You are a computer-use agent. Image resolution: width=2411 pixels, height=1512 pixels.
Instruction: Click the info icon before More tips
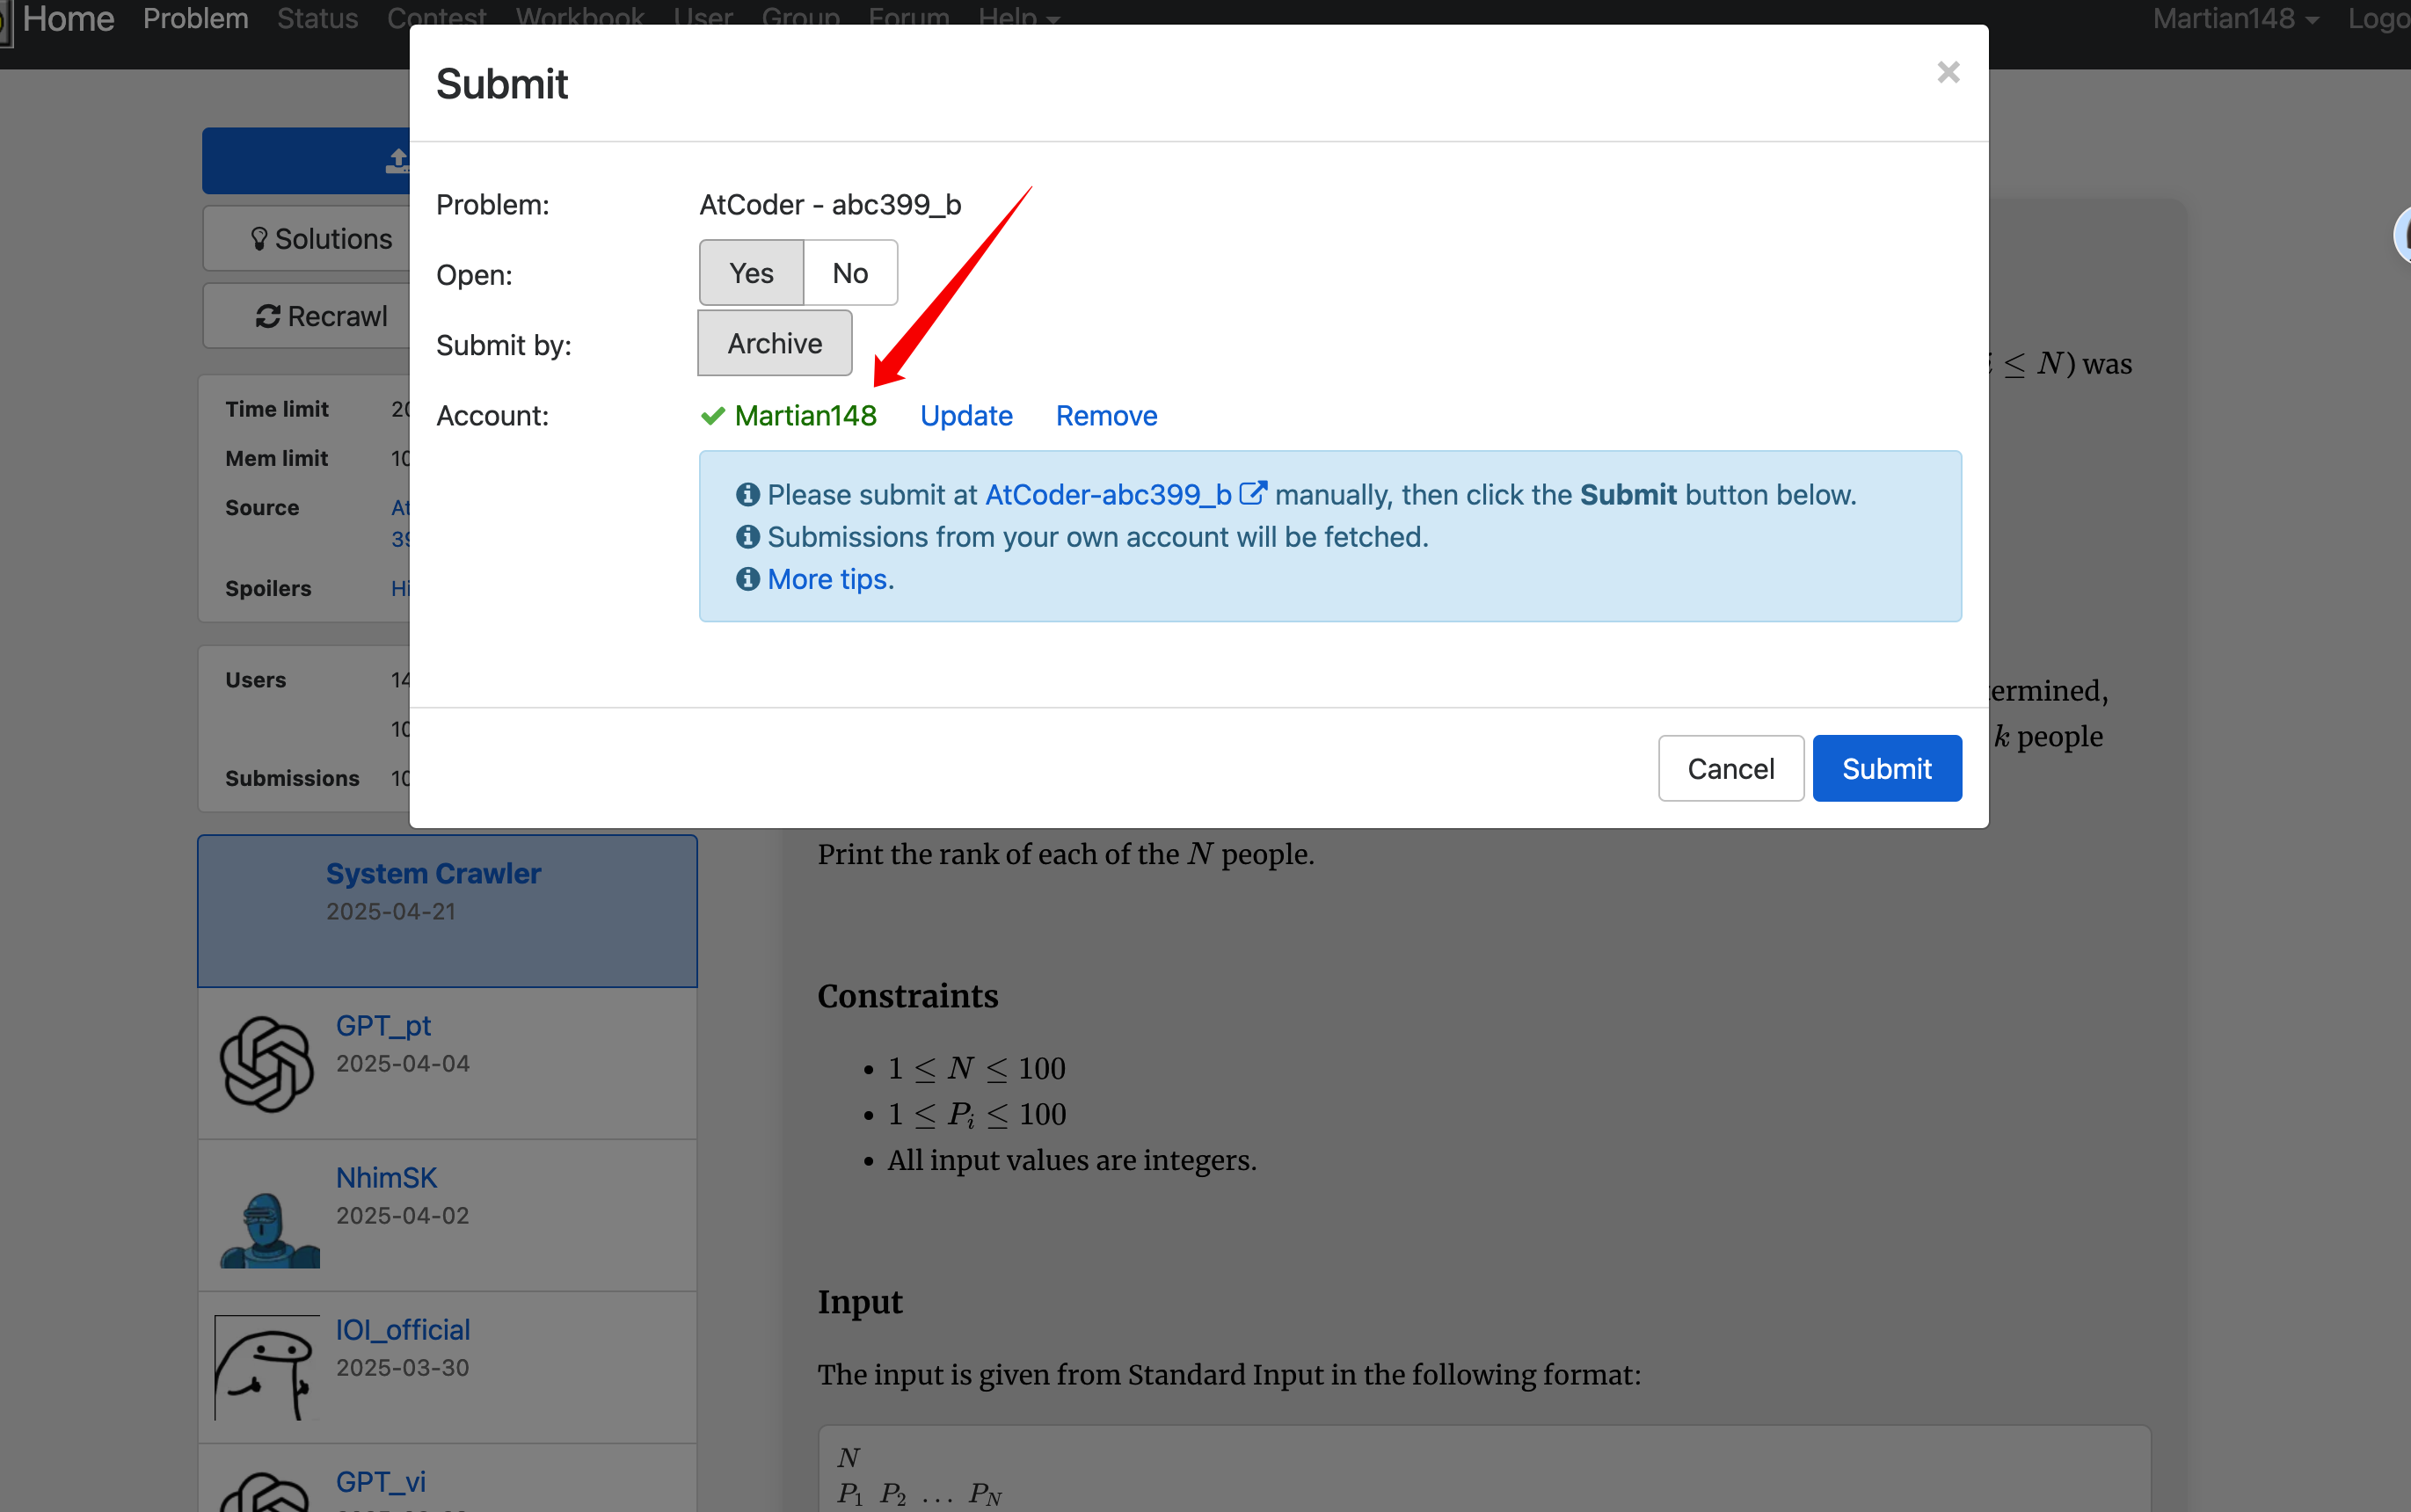coord(748,579)
